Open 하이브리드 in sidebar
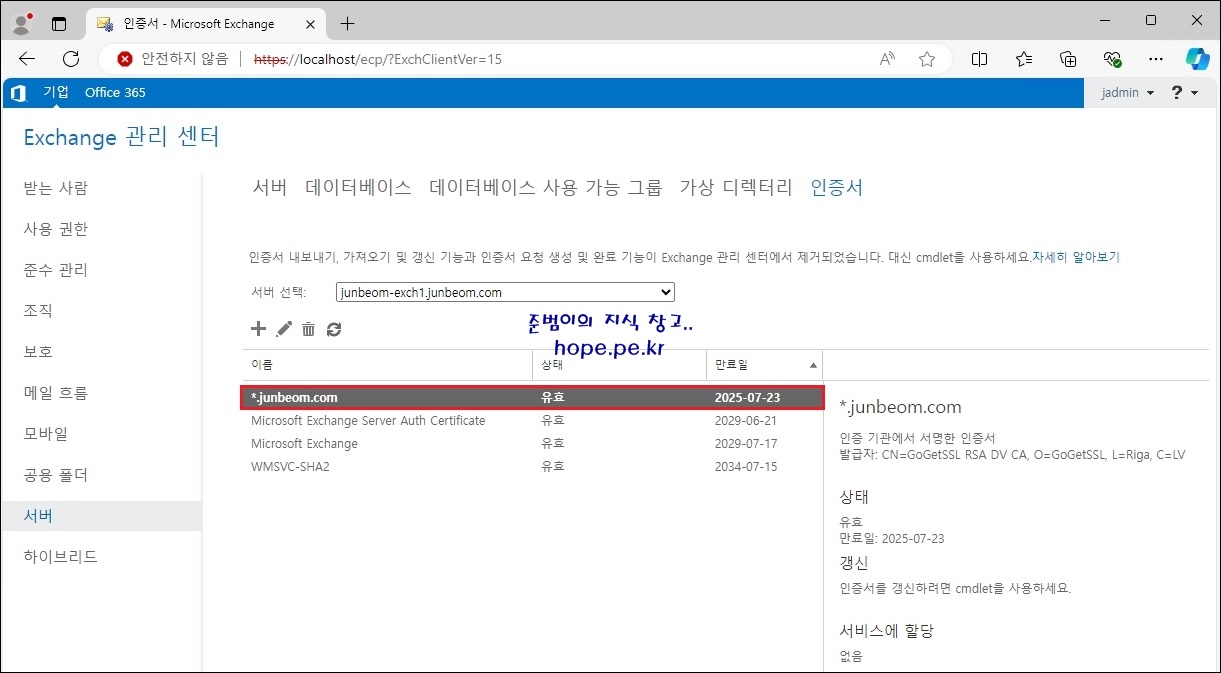 (x=61, y=557)
